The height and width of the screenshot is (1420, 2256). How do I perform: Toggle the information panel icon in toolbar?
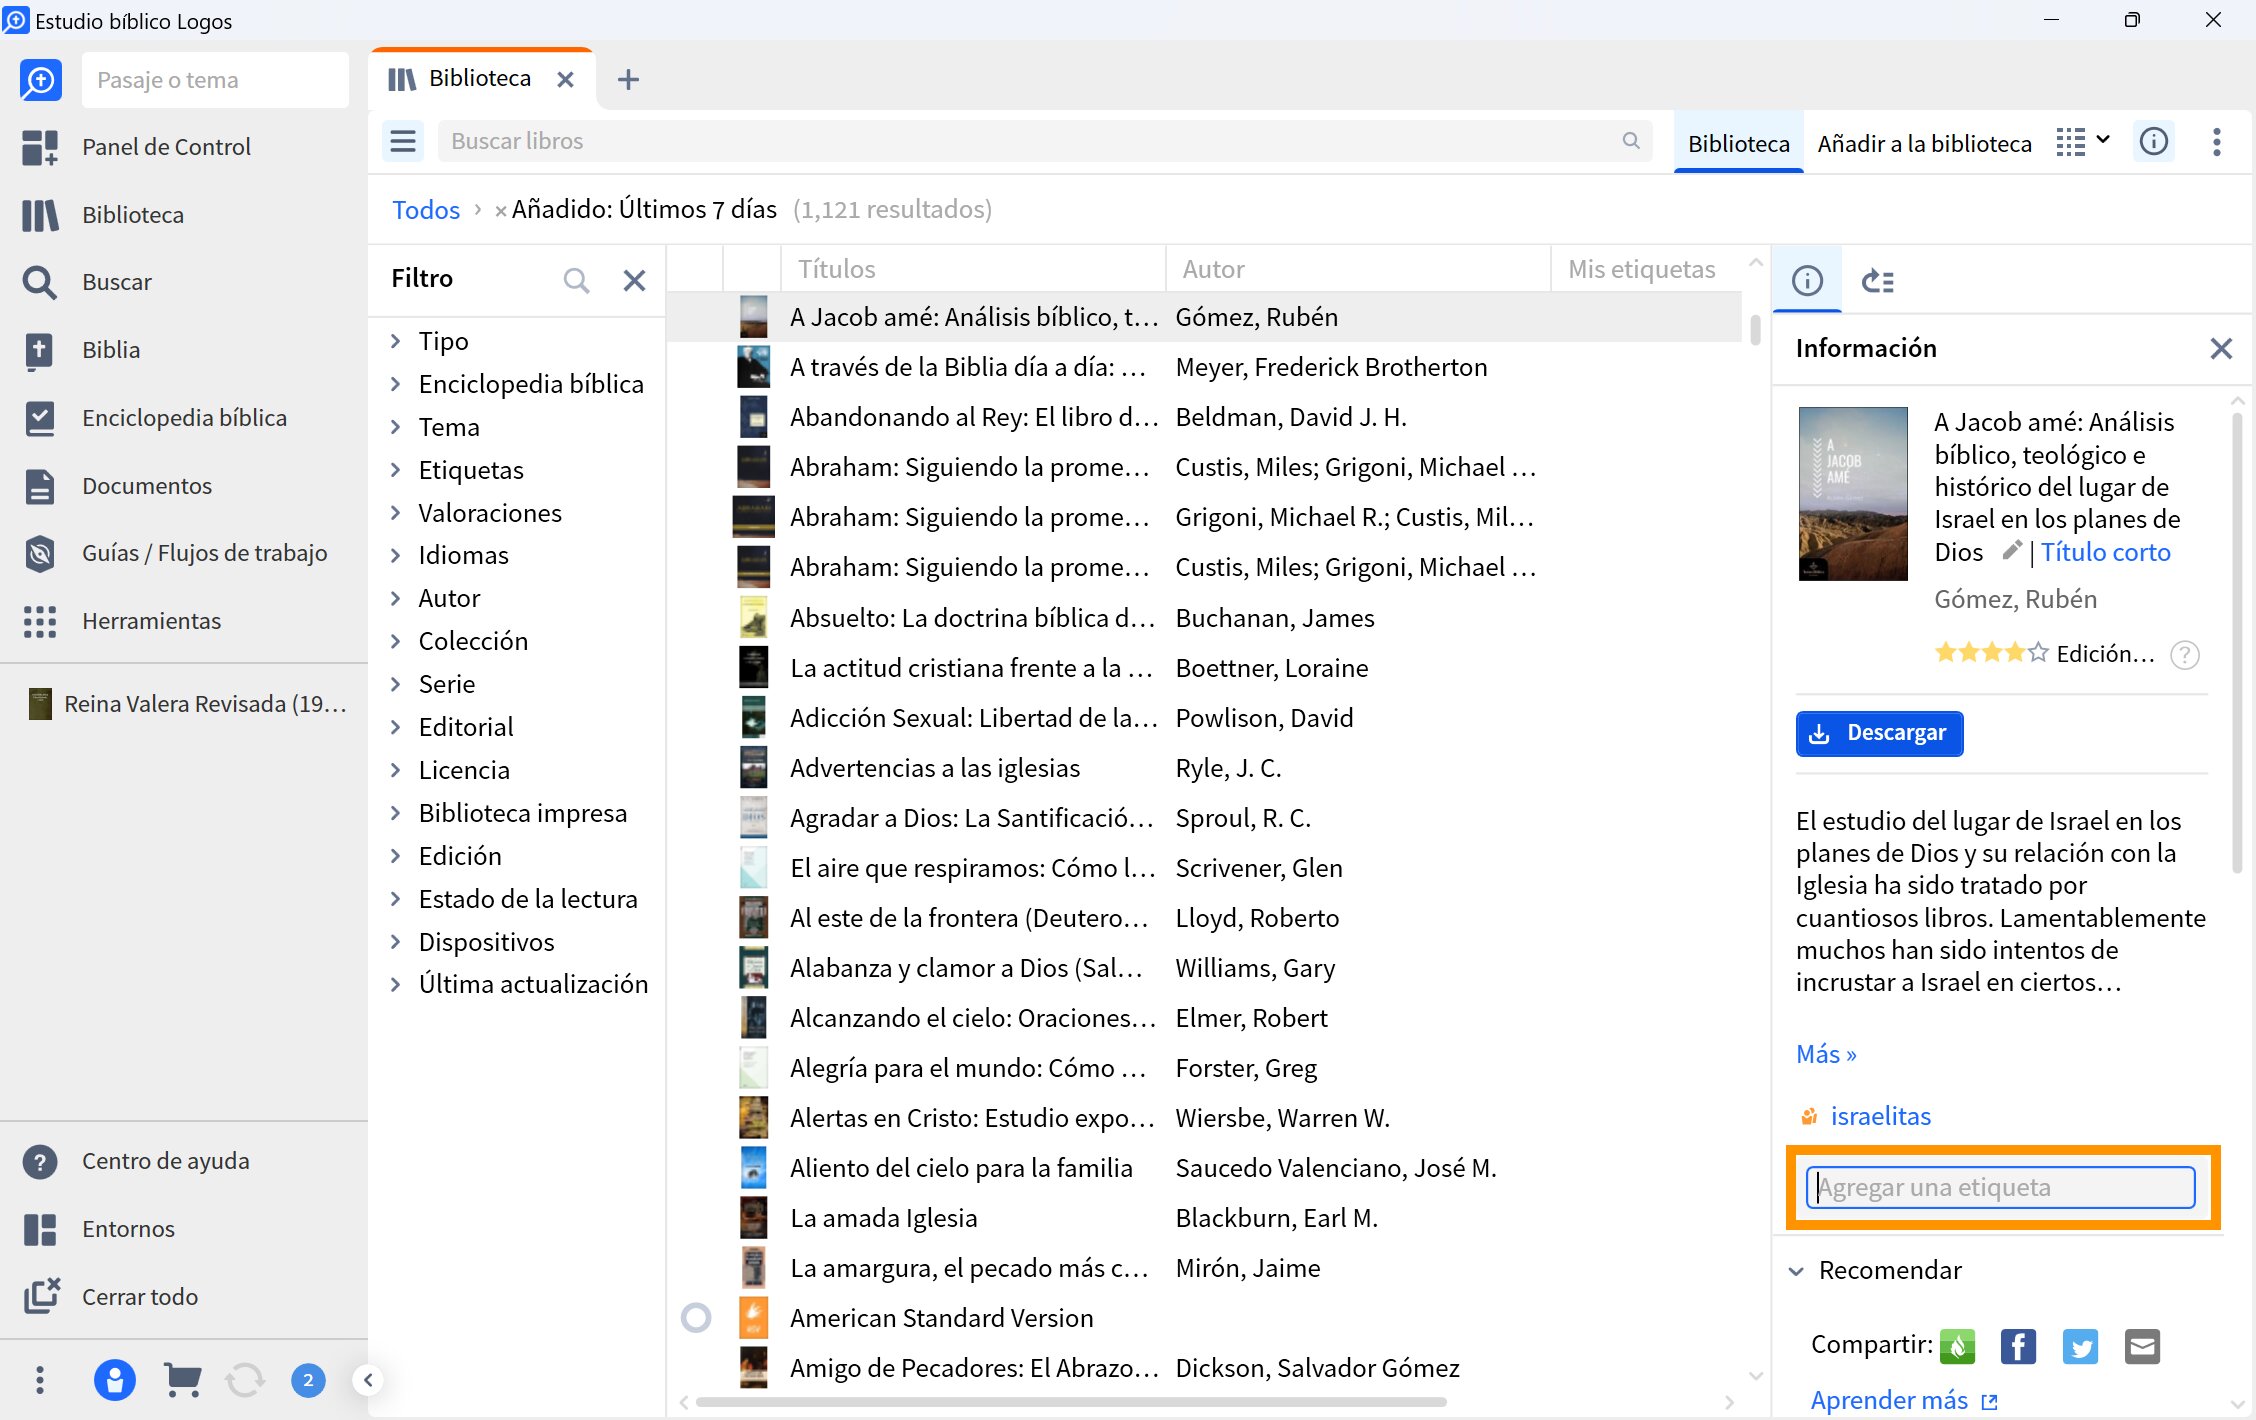tap(2154, 142)
